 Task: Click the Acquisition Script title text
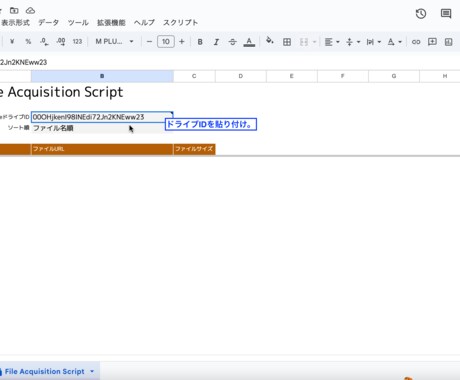(65, 92)
